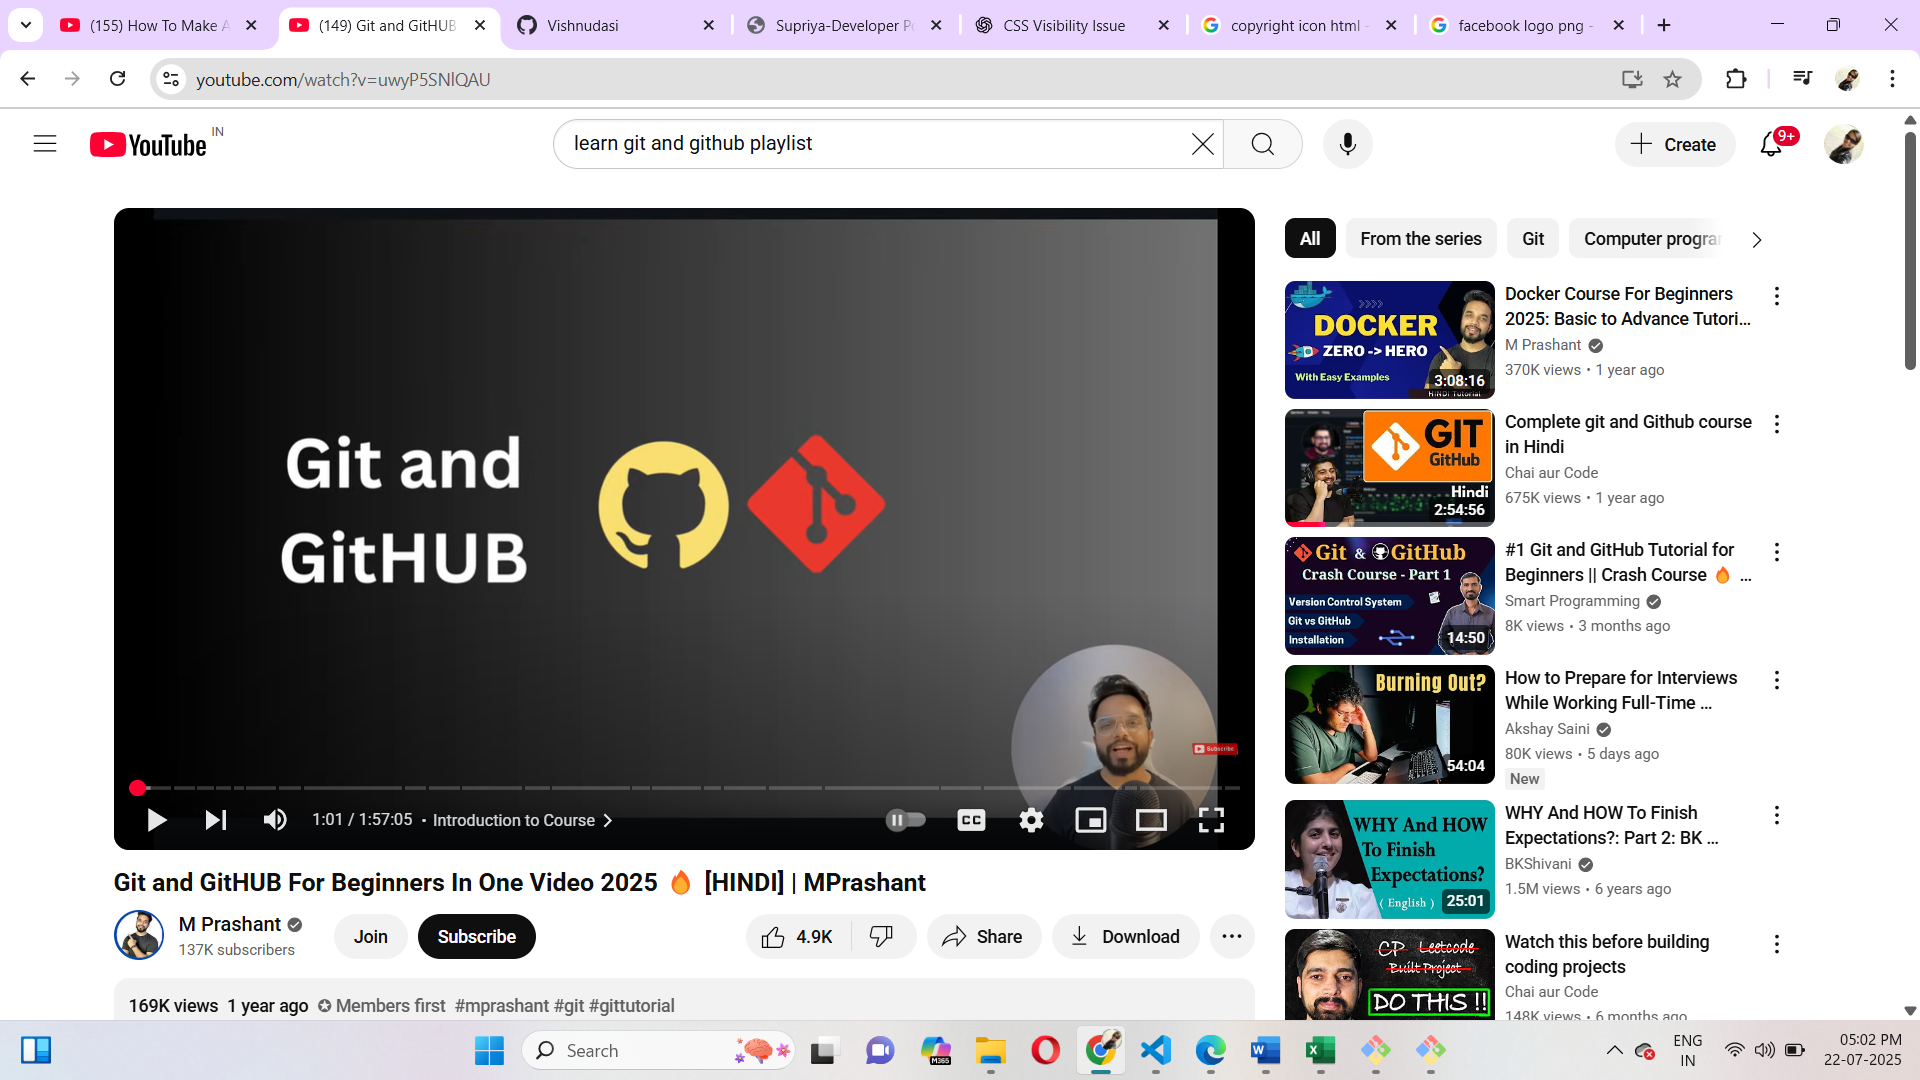Play the video with the play button
Image resolution: width=1920 pixels, height=1080 pixels.
[x=156, y=820]
